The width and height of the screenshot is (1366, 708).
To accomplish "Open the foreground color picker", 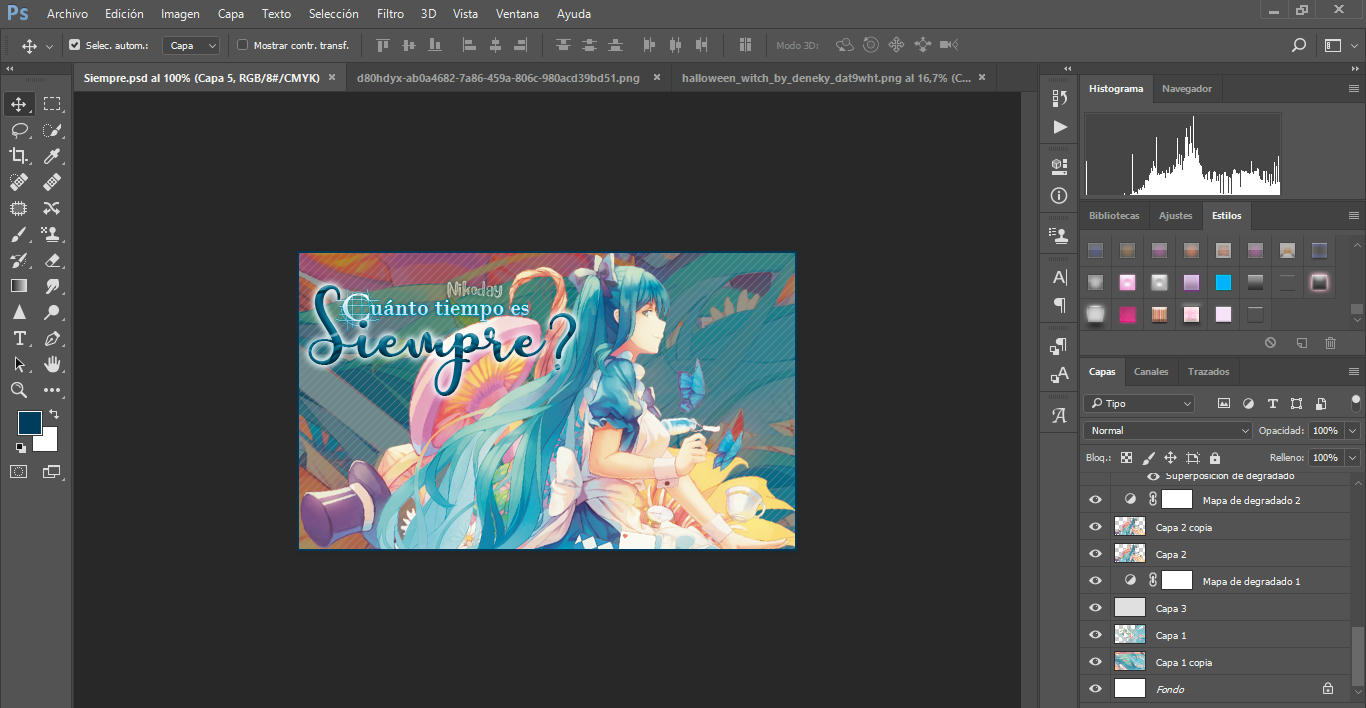I will click(x=29, y=422).
